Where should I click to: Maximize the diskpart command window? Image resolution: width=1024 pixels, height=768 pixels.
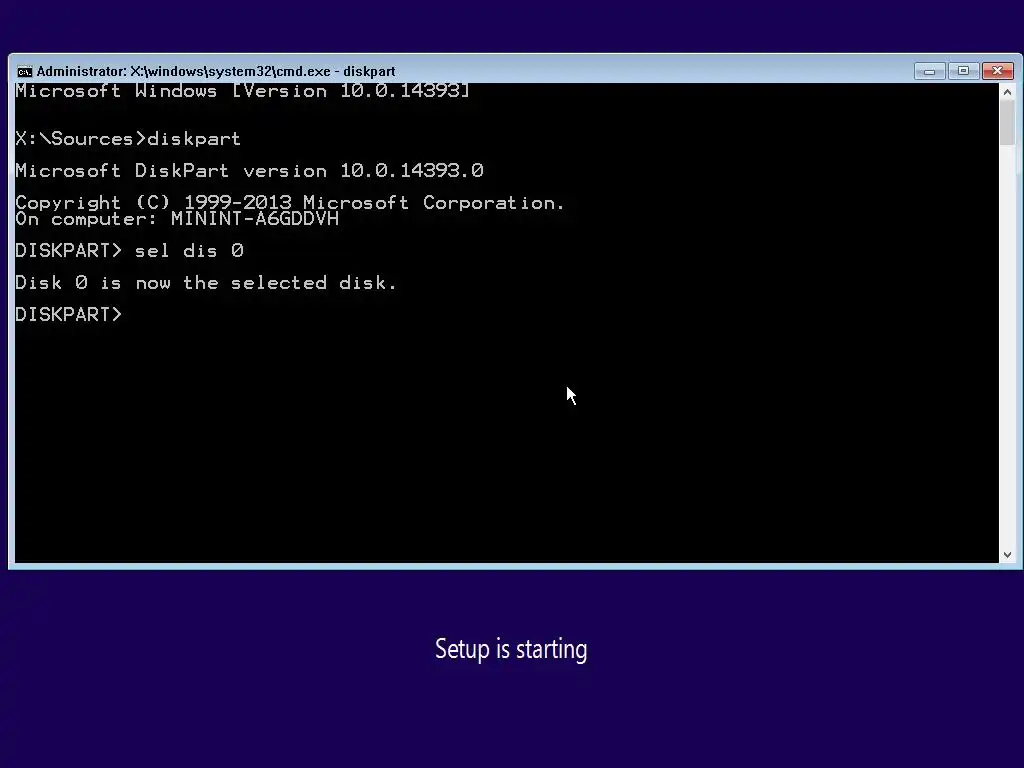963,71
